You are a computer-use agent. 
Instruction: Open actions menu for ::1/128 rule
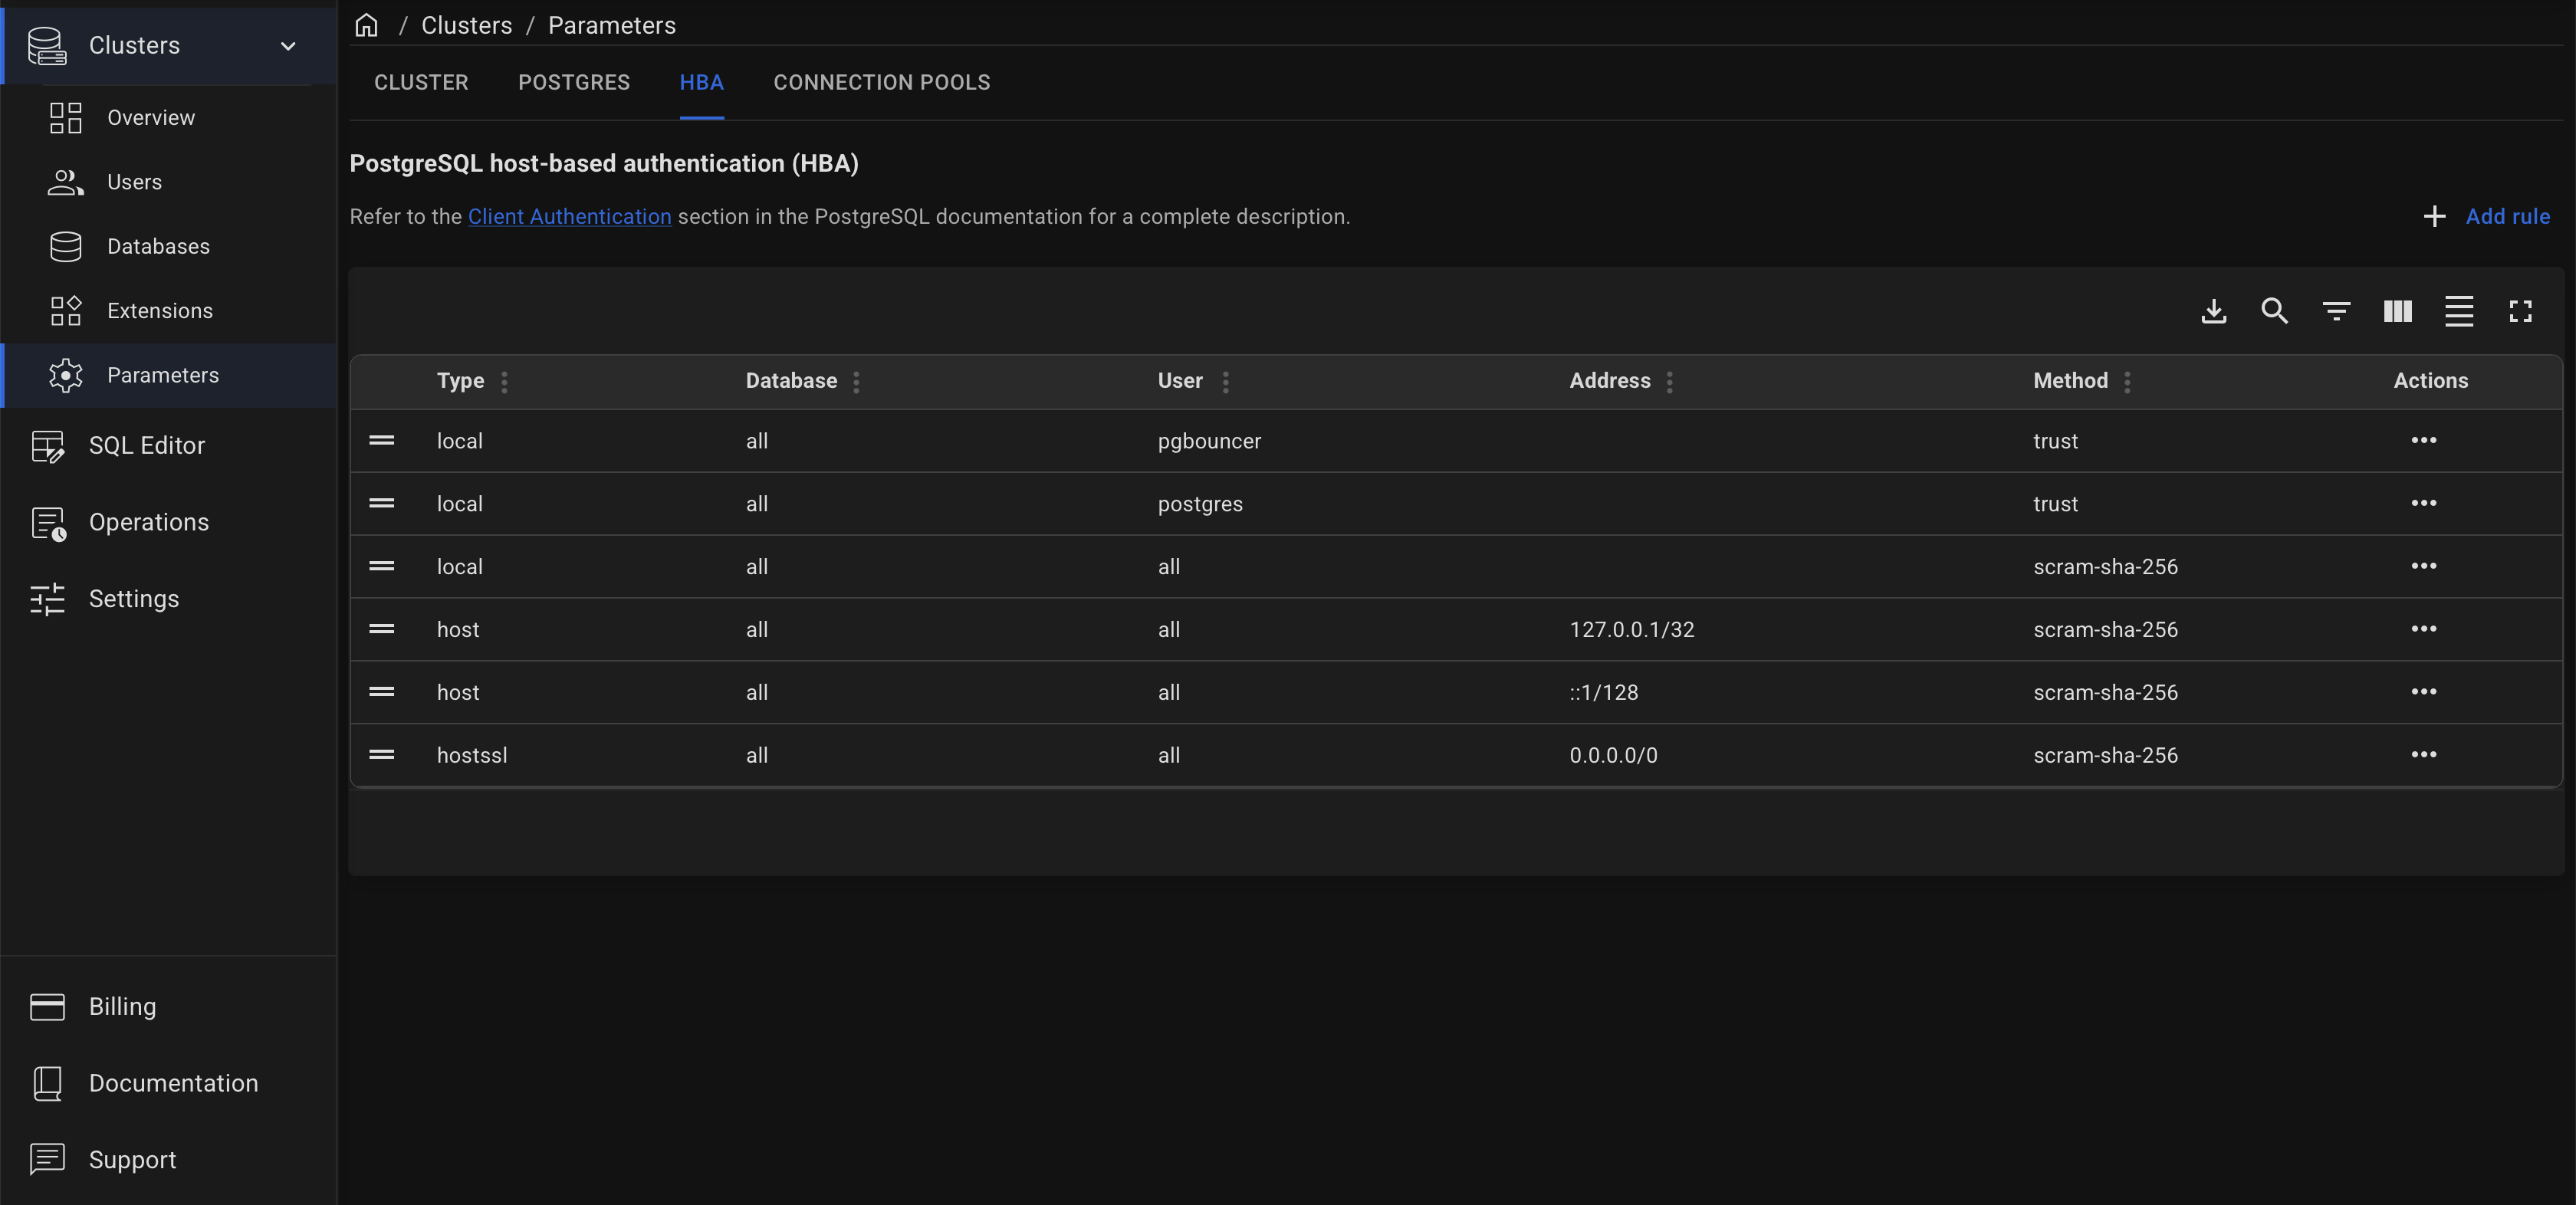pyautogui.click(x=2424, y=693)
